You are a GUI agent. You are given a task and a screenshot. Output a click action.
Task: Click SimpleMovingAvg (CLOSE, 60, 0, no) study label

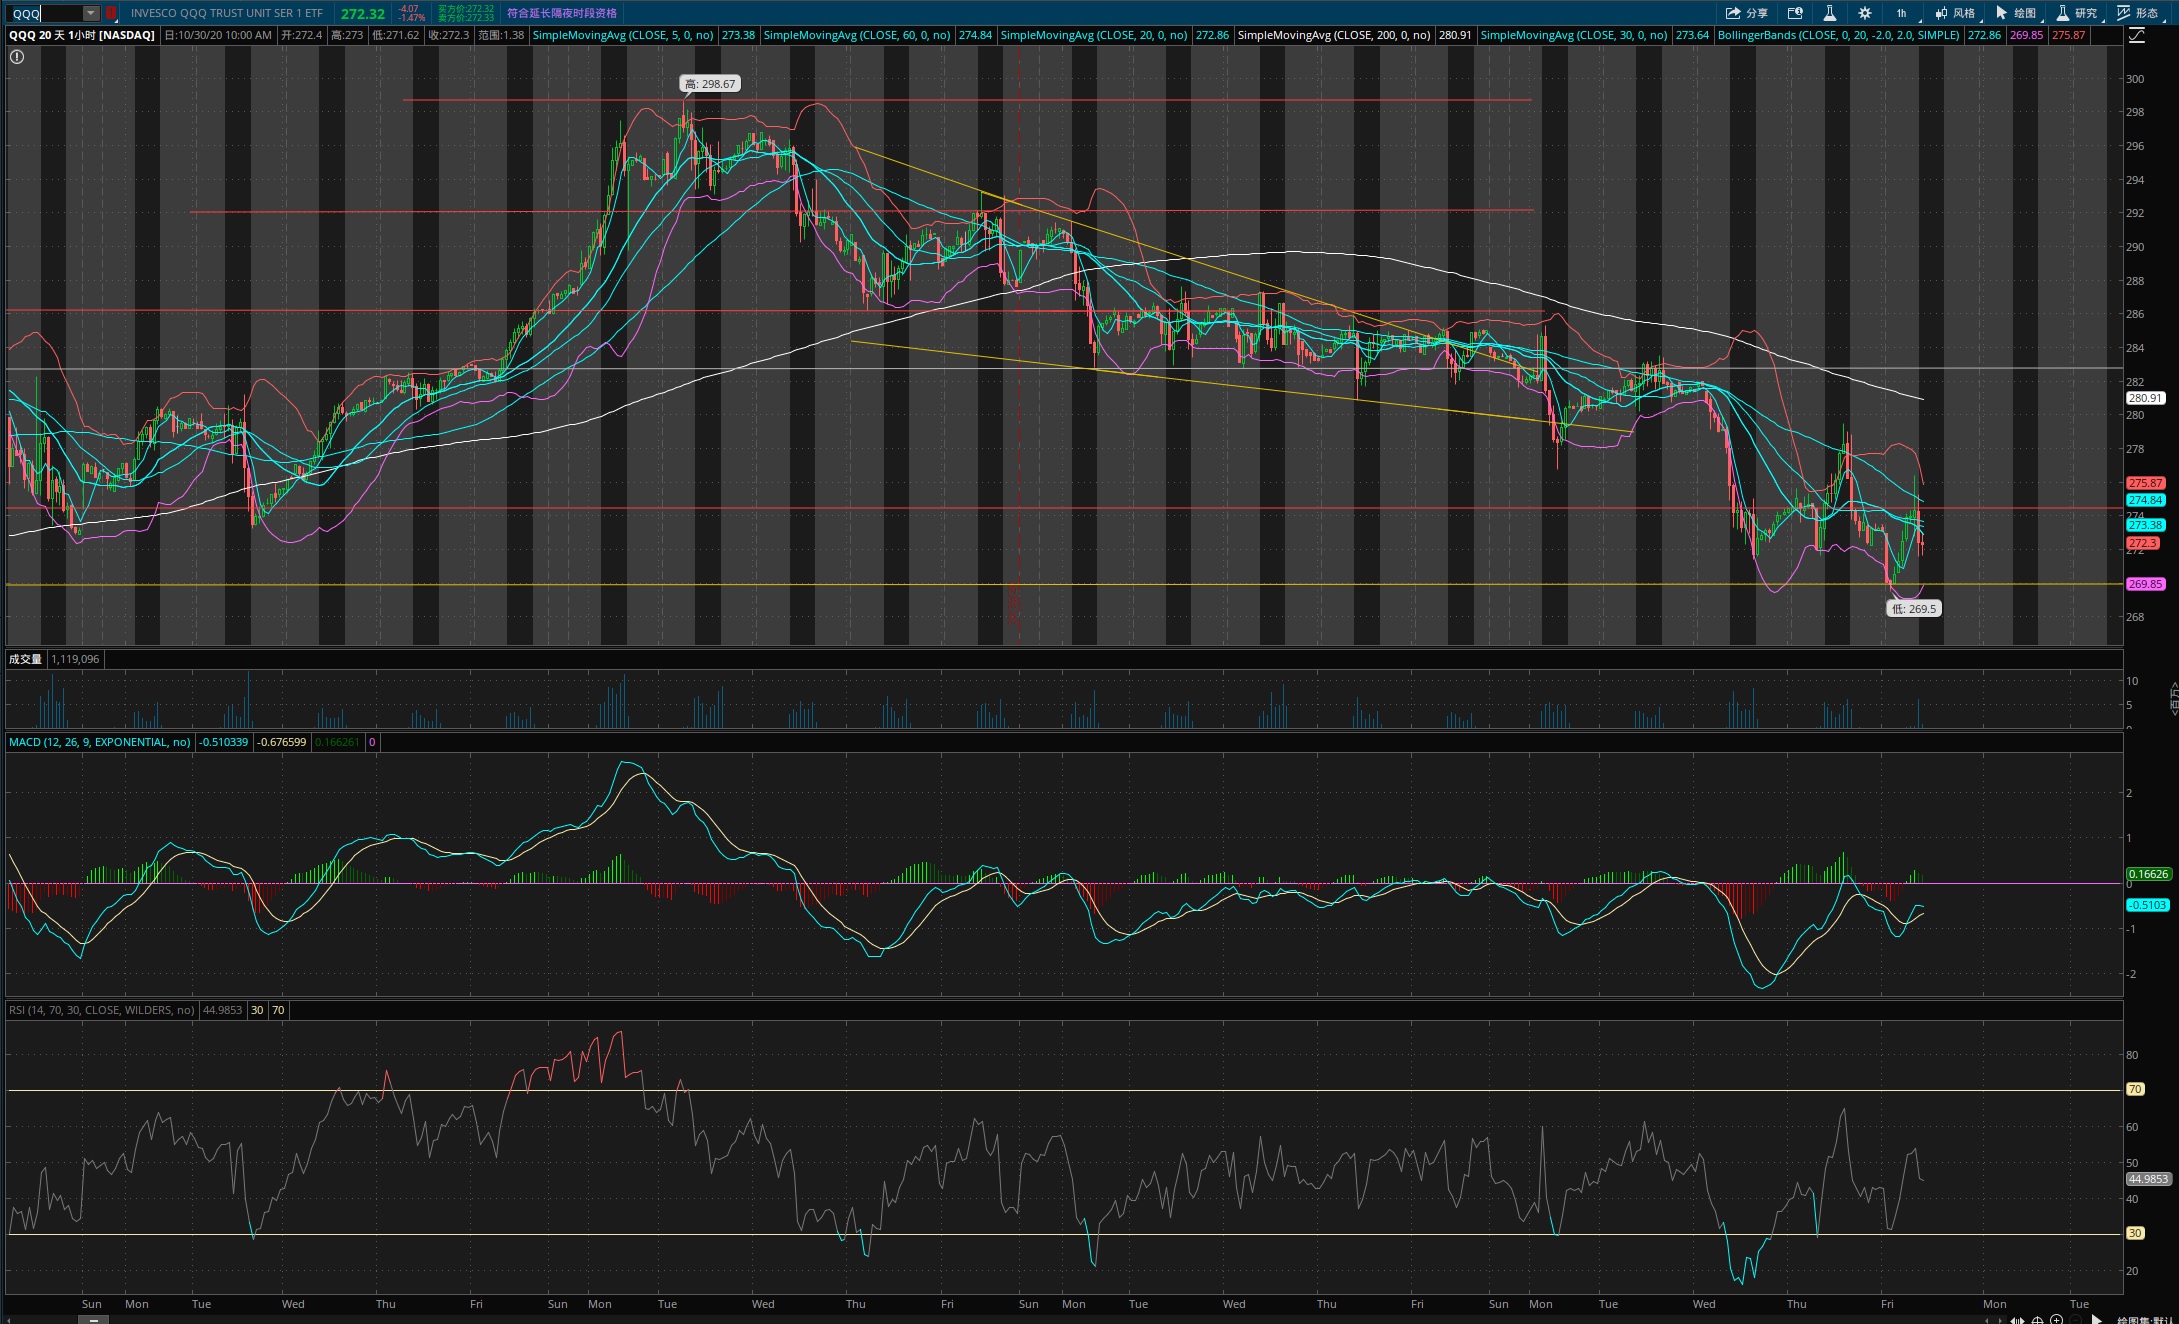click(x=857, y=35)
